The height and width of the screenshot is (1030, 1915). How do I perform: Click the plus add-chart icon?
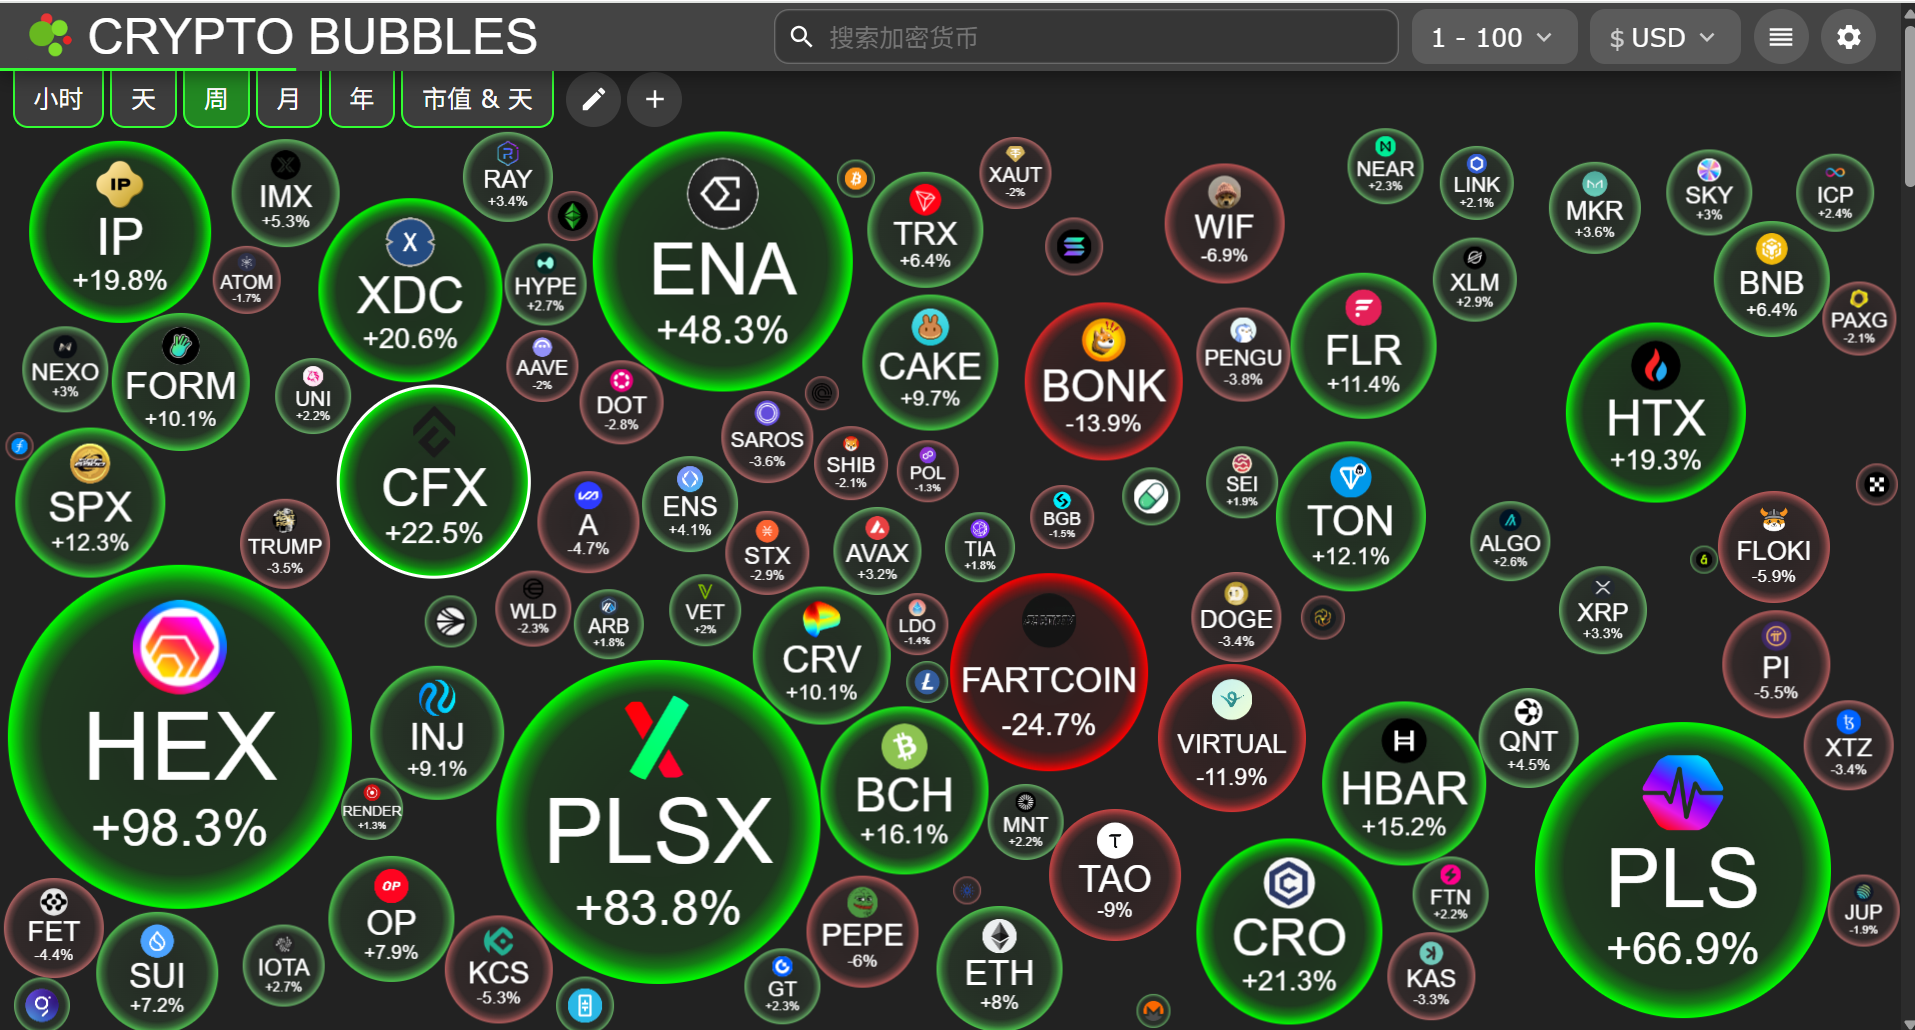(655, 99)
